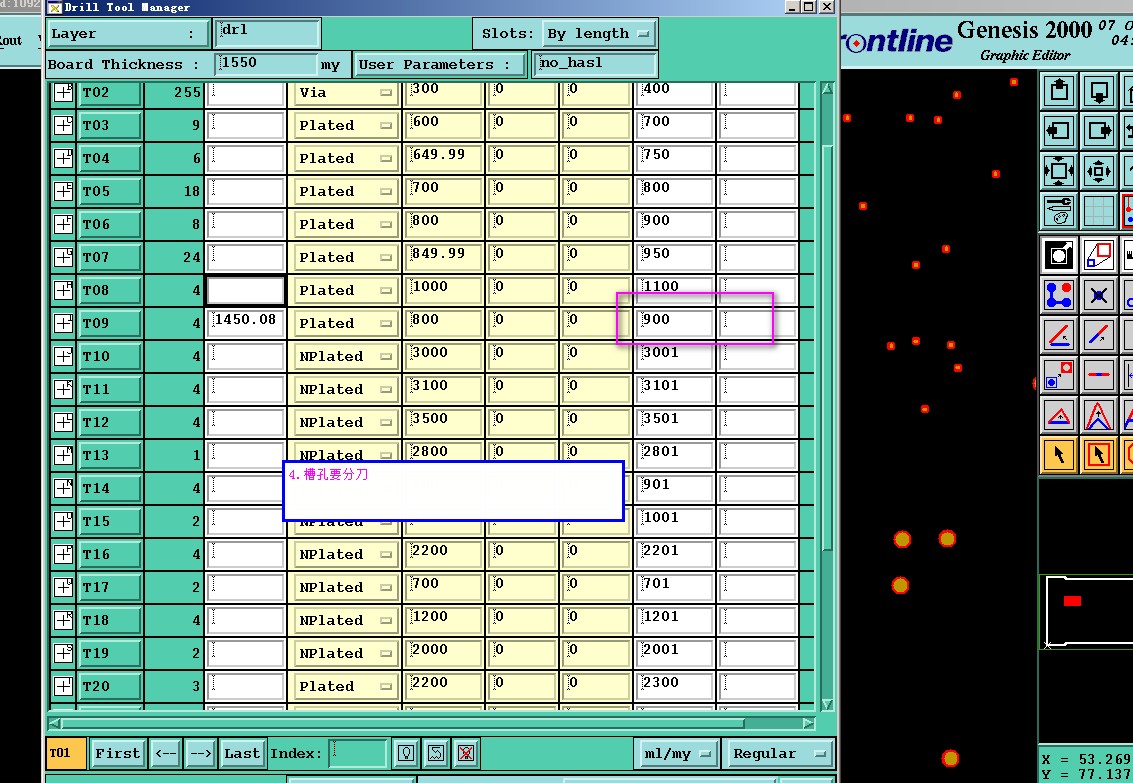1133x783 pixels.
Task: Click the blue square to red square copy icon
Action: [x=1059, y=376]
